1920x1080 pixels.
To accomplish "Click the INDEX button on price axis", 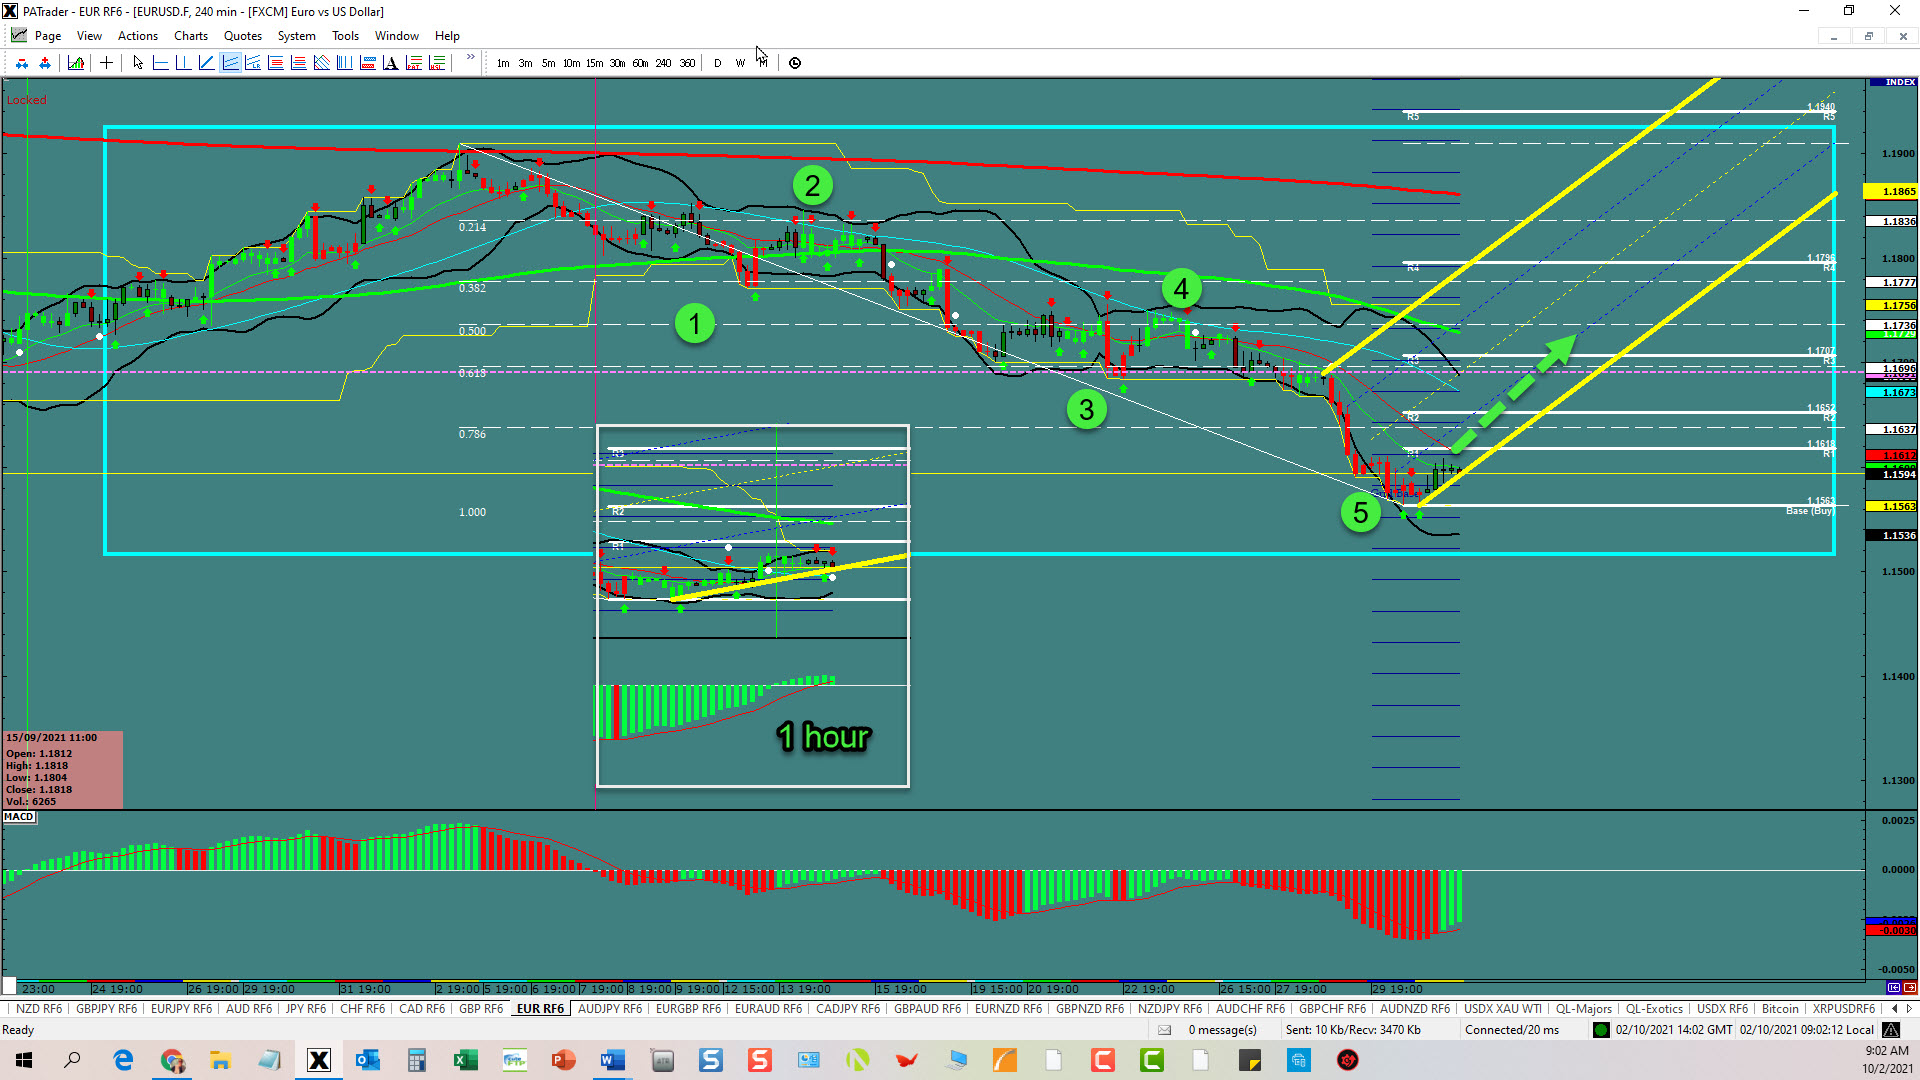I will click(x=1893, y=82).
